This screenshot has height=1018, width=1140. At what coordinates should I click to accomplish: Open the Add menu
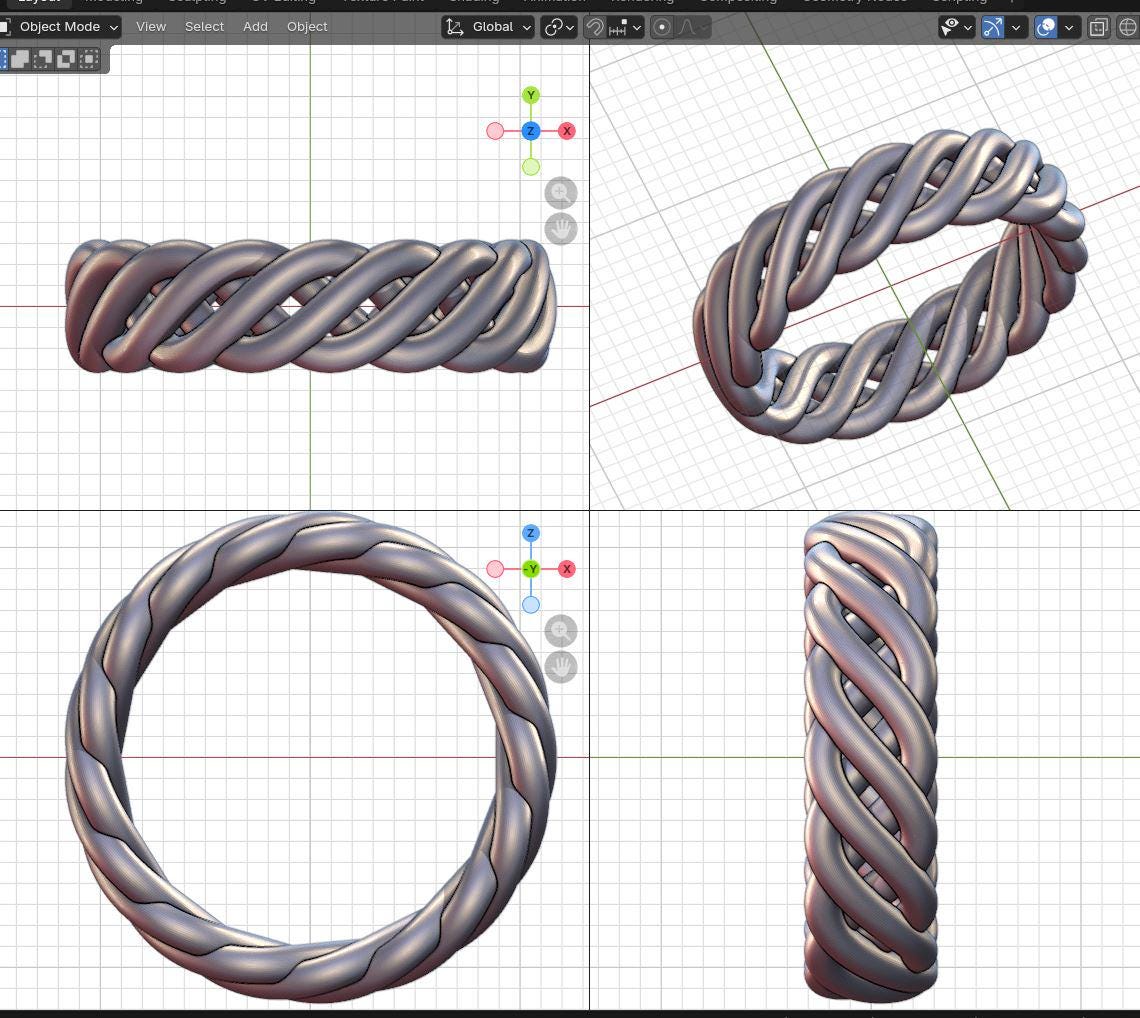click(255, 27)
